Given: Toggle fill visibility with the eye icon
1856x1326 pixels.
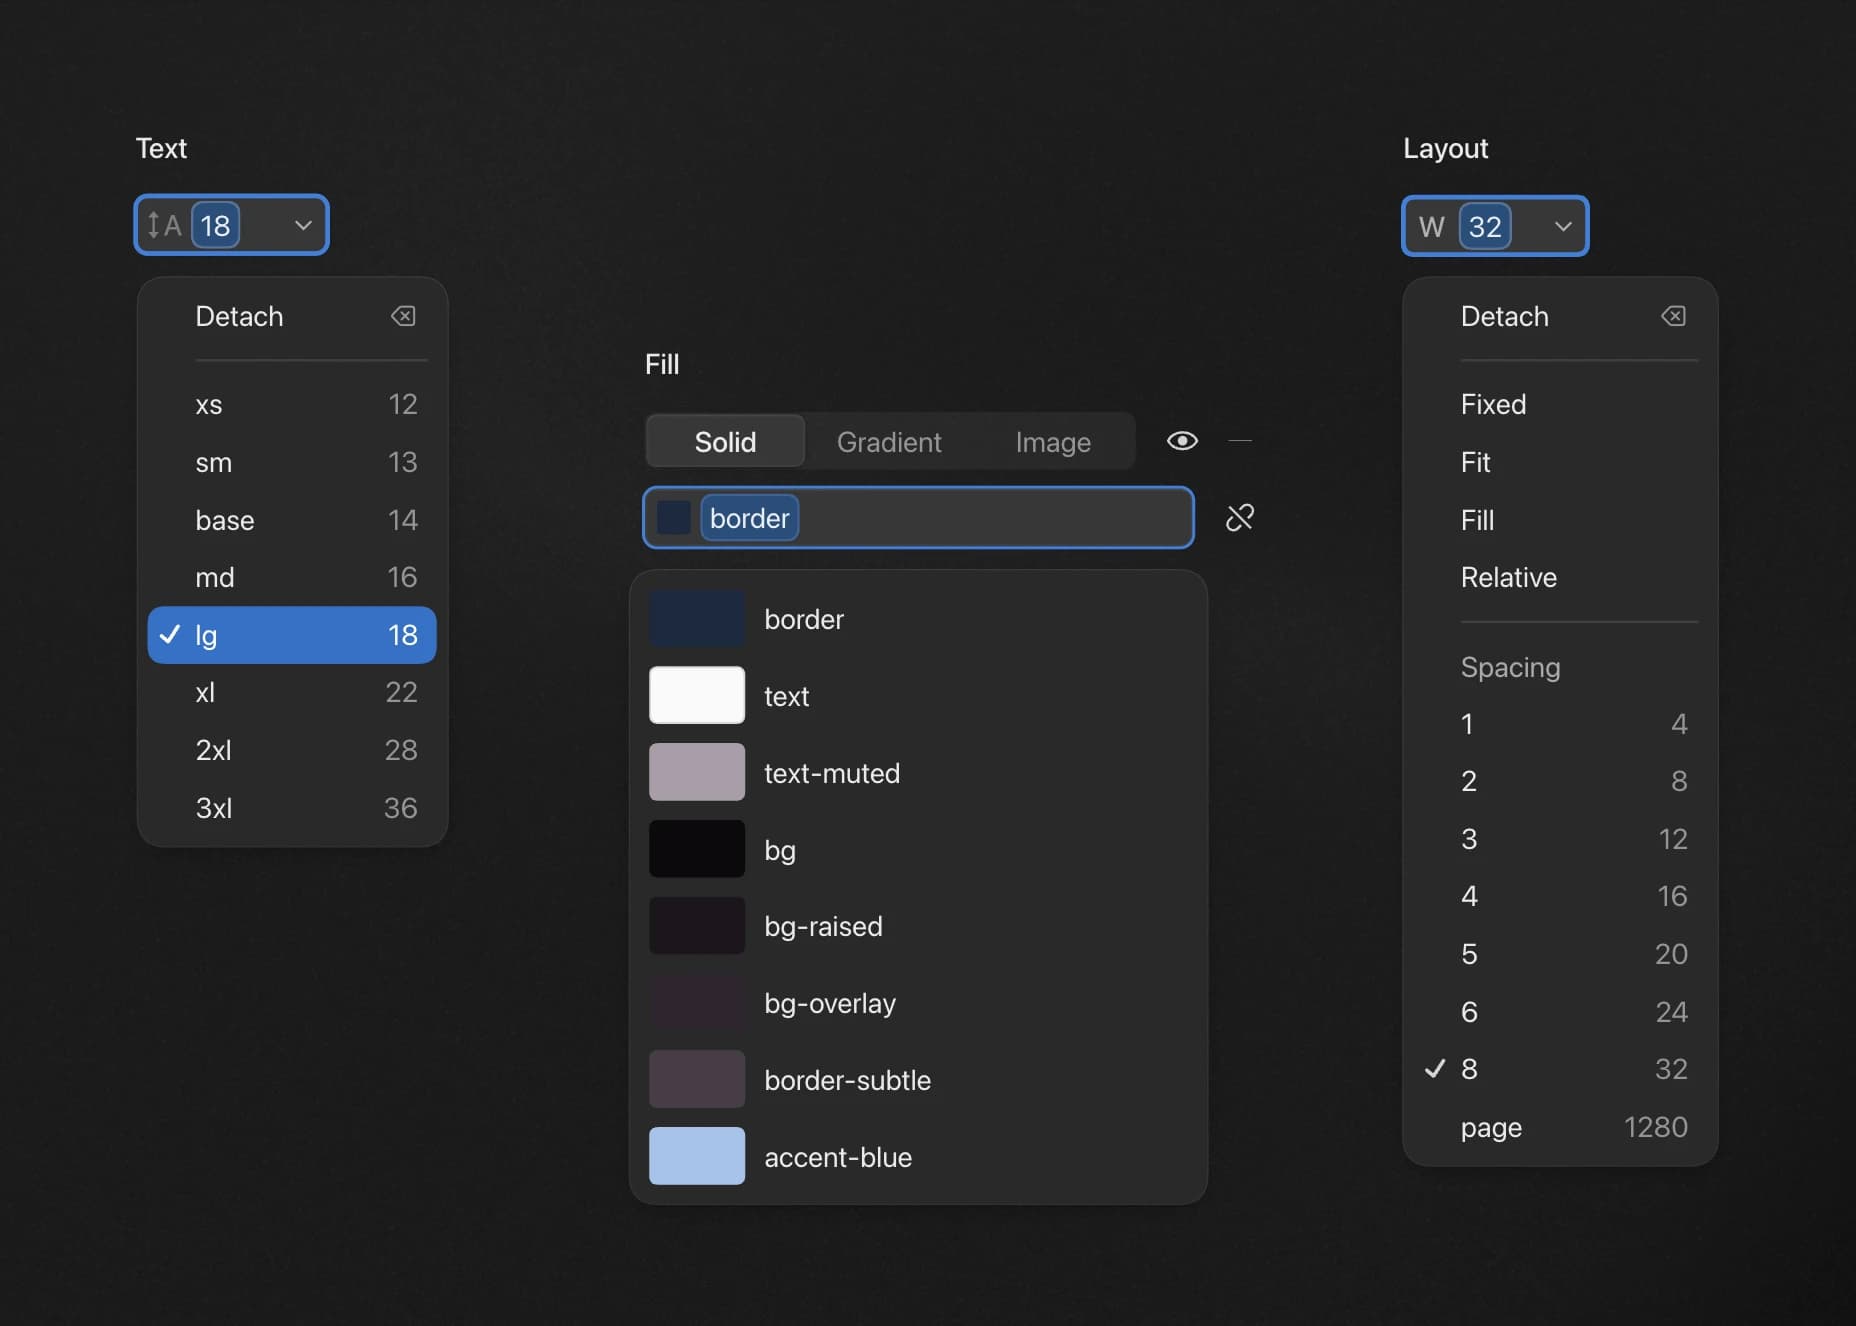Looking at the screenshot, I should click(1182, 440).
